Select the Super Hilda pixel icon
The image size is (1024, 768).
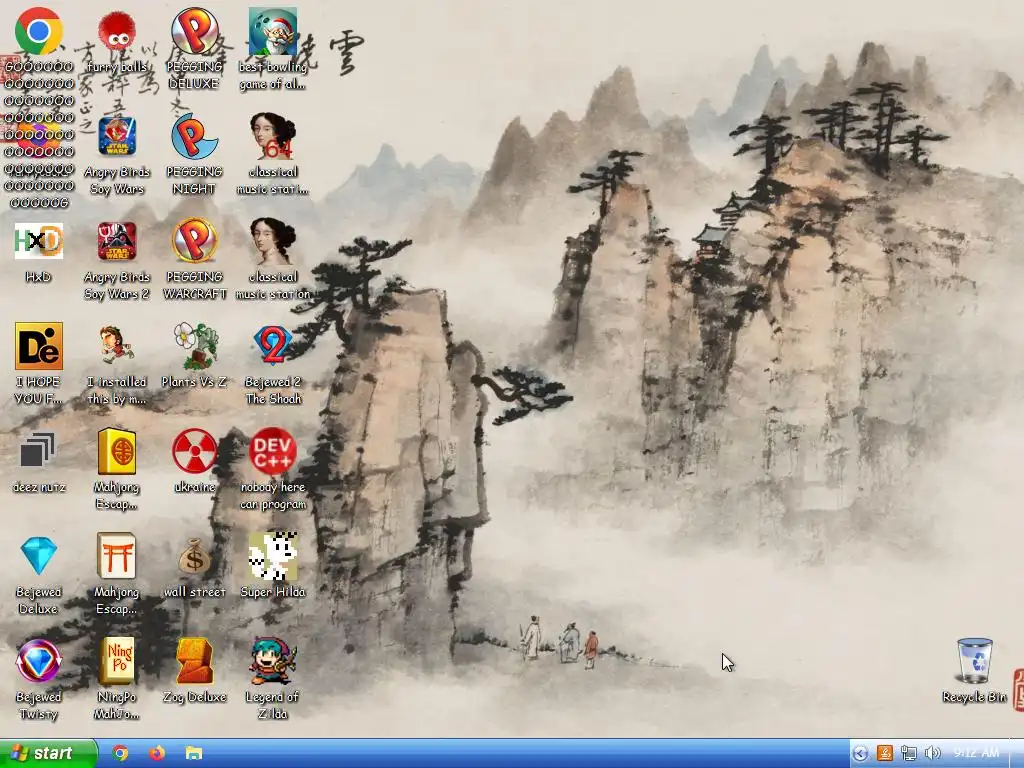[x=272, y=556]
